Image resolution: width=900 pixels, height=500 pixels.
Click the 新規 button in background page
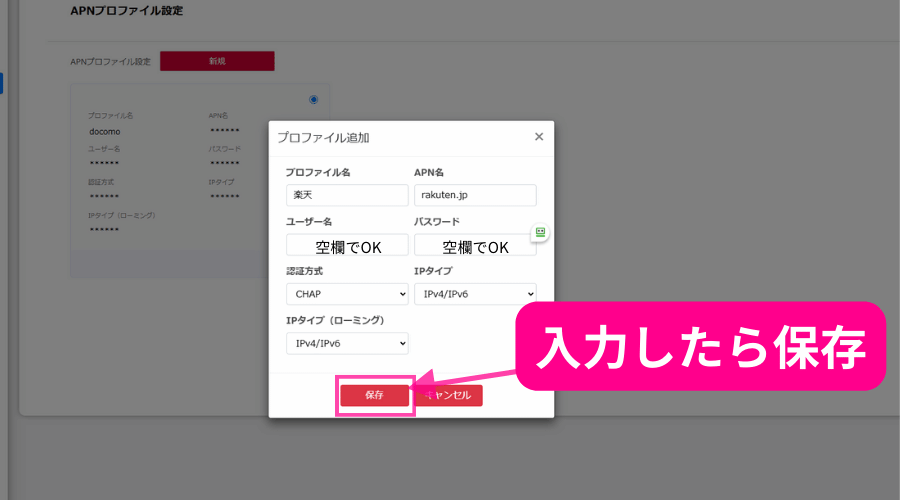tap(217, 61)
